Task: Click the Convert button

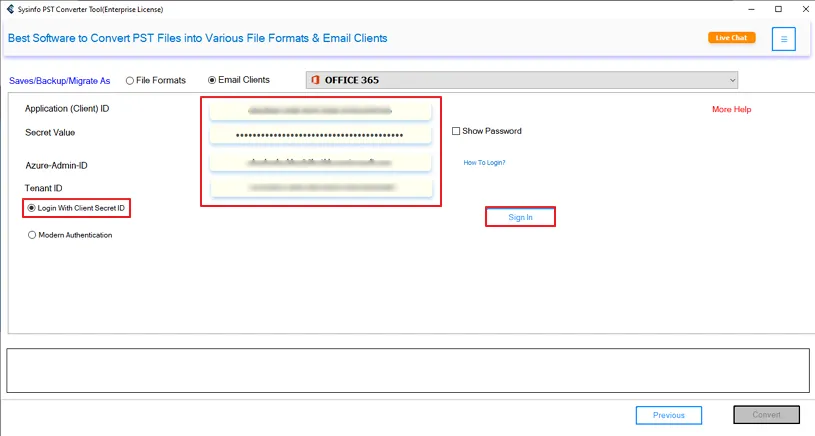Action: [767, 415]
